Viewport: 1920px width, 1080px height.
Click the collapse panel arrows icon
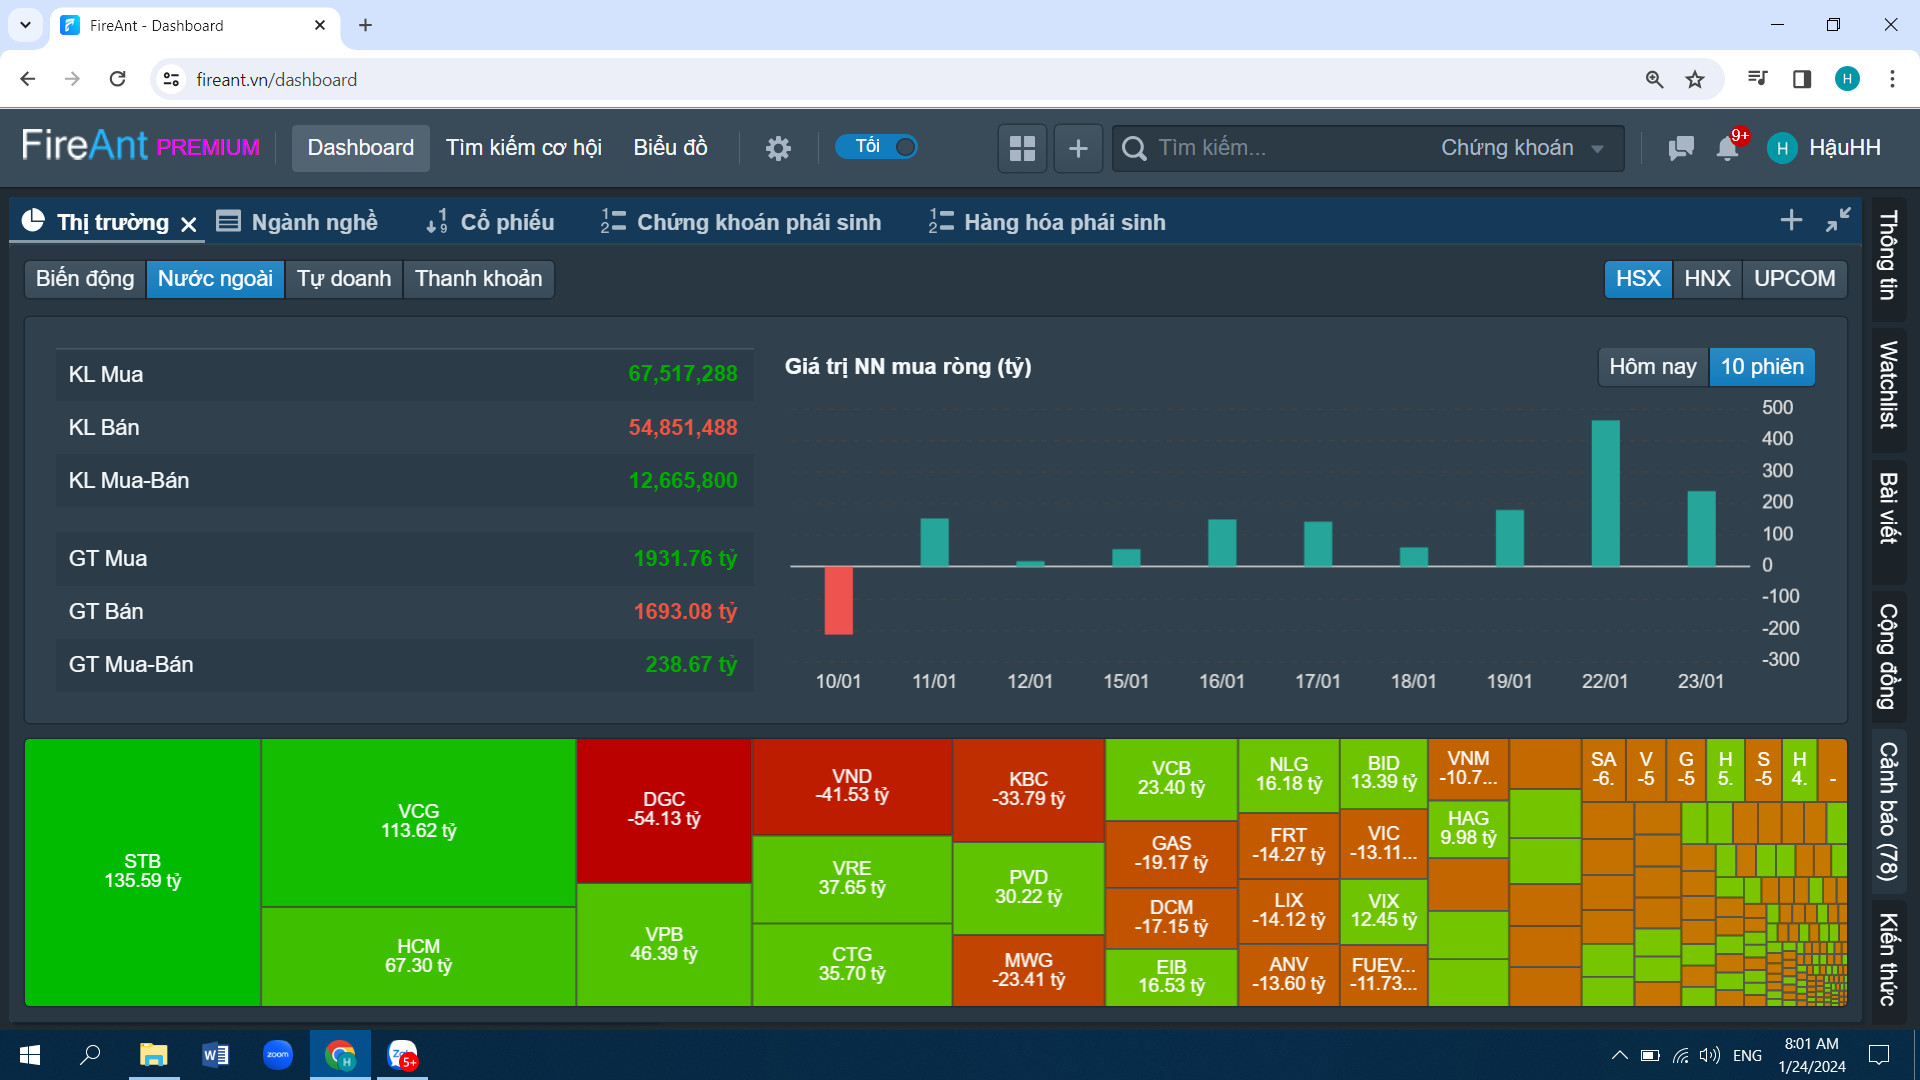(1838, 220)
